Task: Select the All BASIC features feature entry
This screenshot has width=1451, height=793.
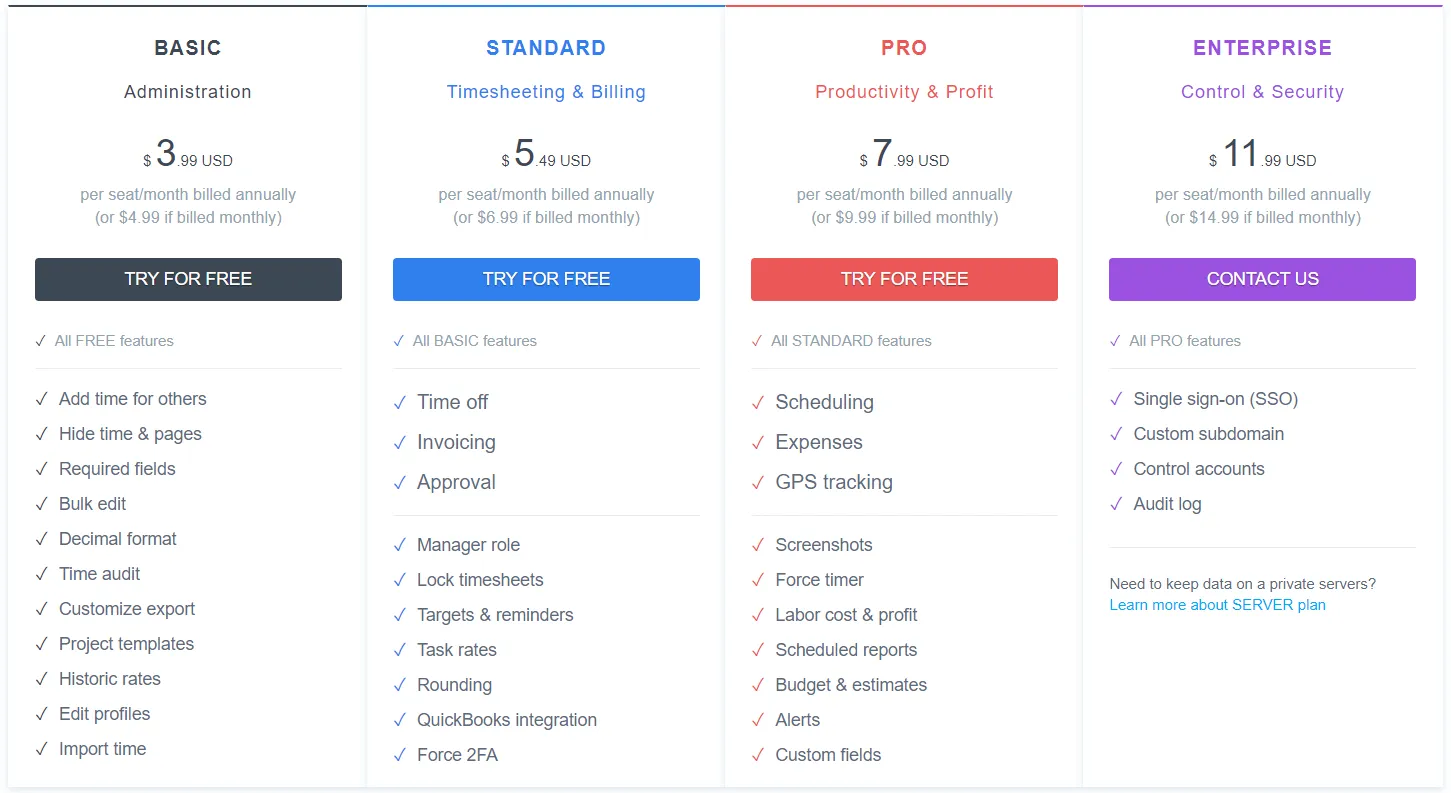Action: click(x=465, y=340)
